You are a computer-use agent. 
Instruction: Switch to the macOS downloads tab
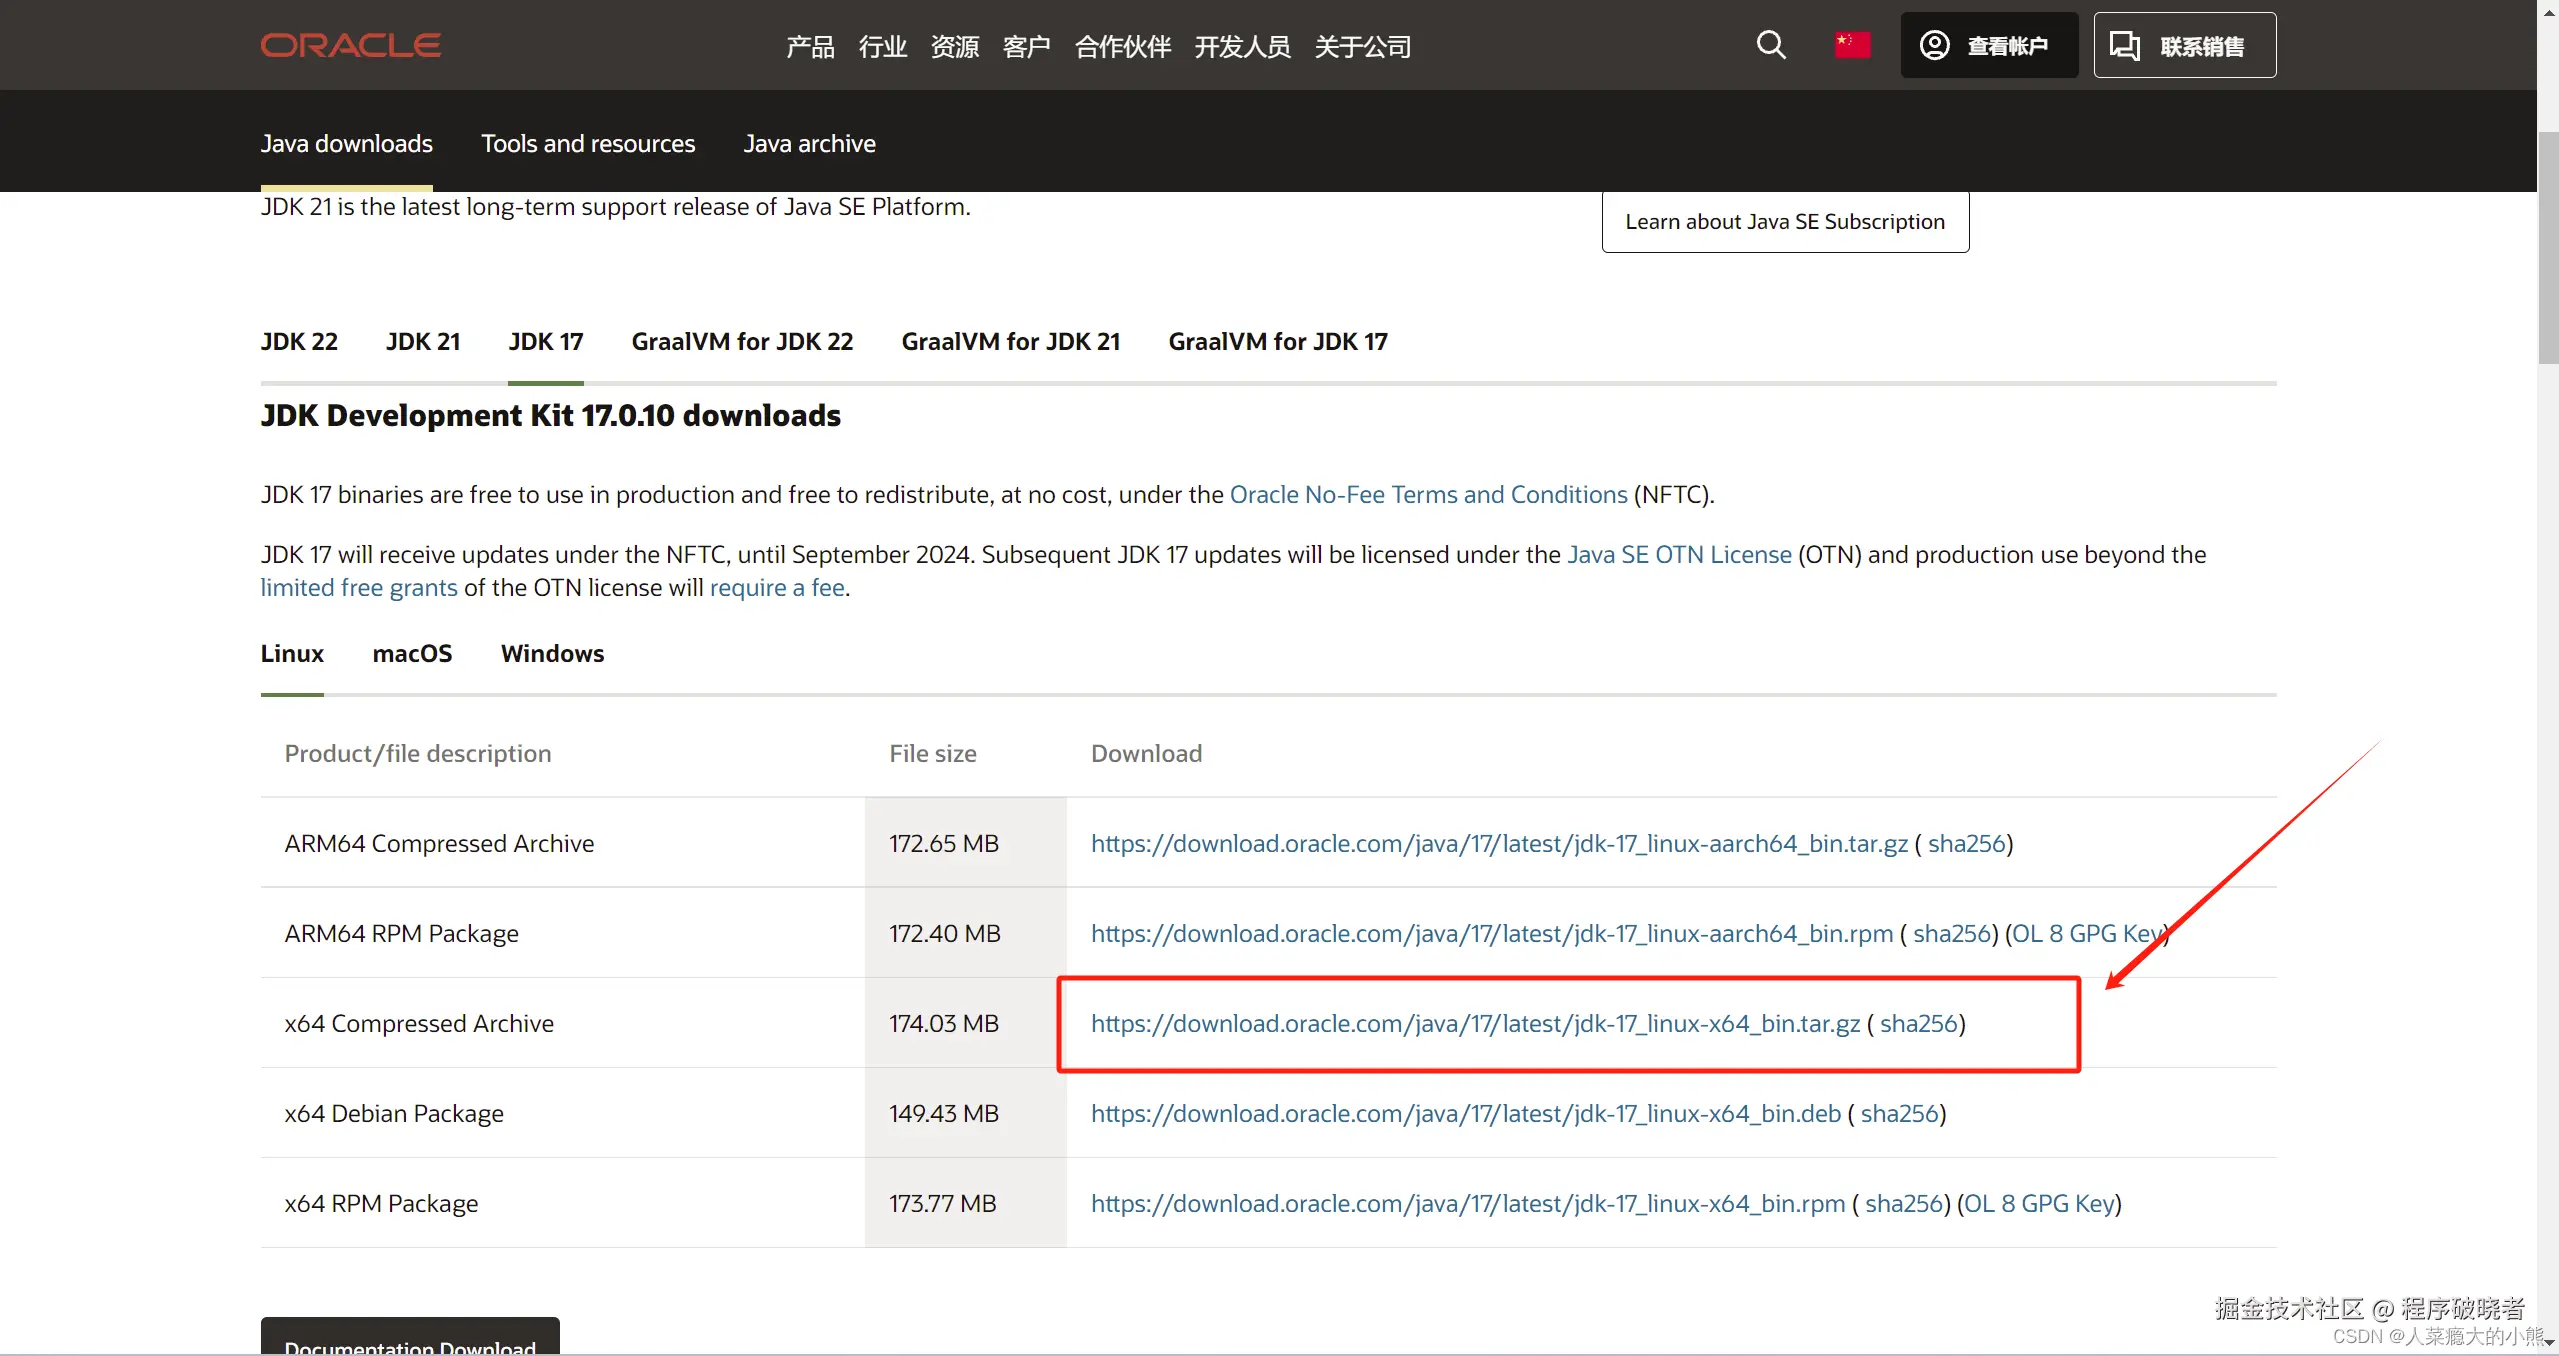coord(412,654)
